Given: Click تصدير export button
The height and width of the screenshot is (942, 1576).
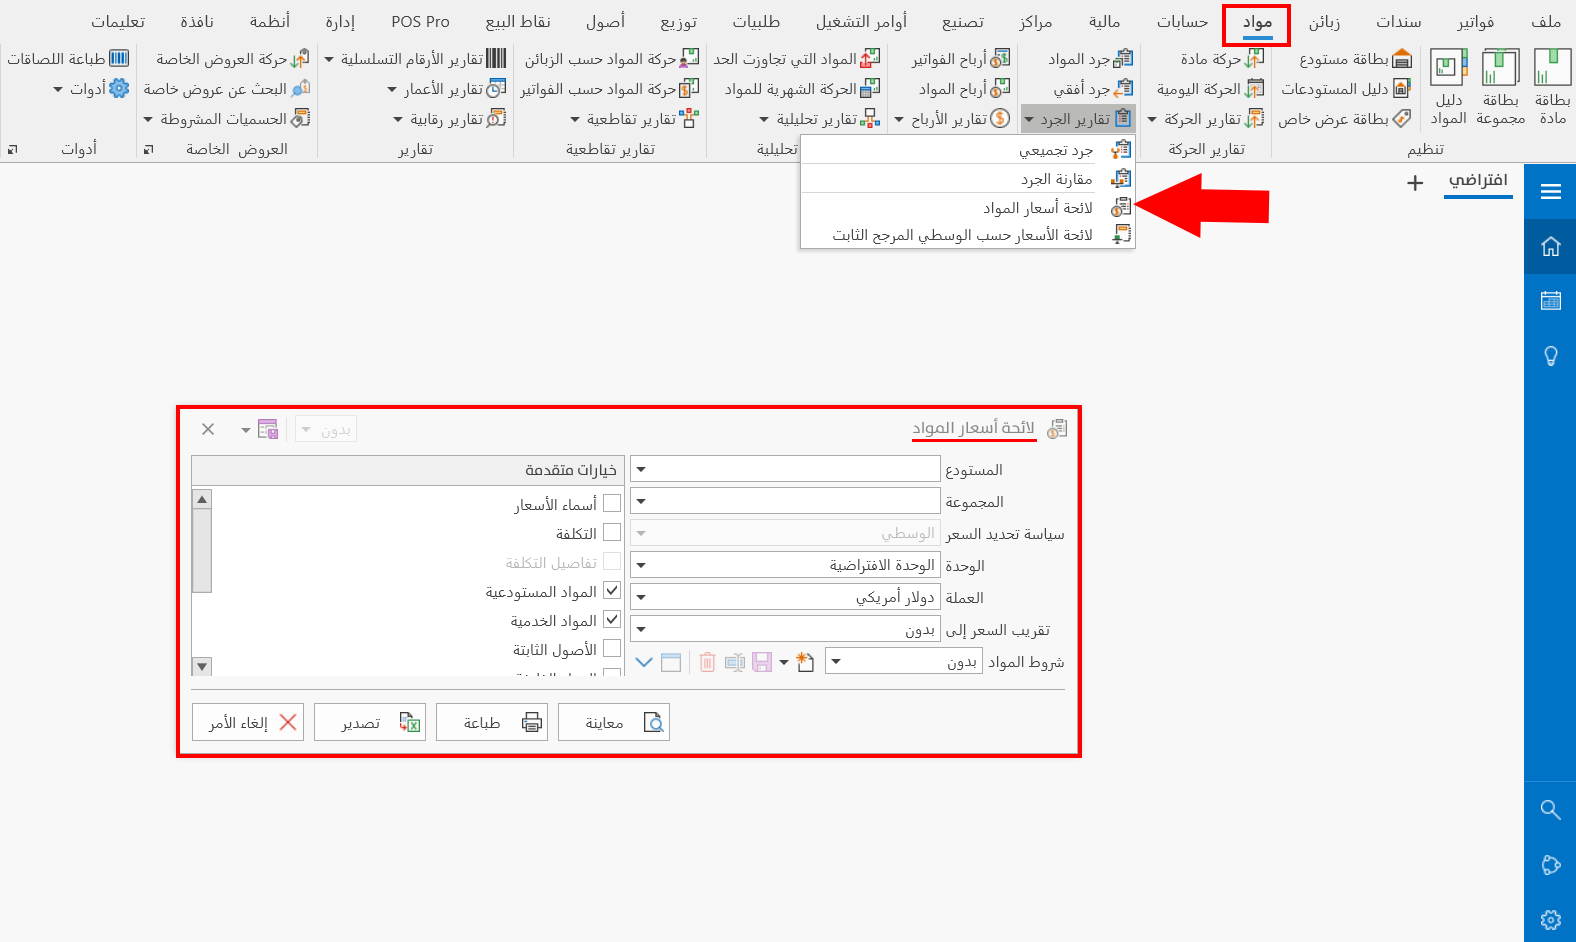Looking at the screenshot, I should (370, 722).
